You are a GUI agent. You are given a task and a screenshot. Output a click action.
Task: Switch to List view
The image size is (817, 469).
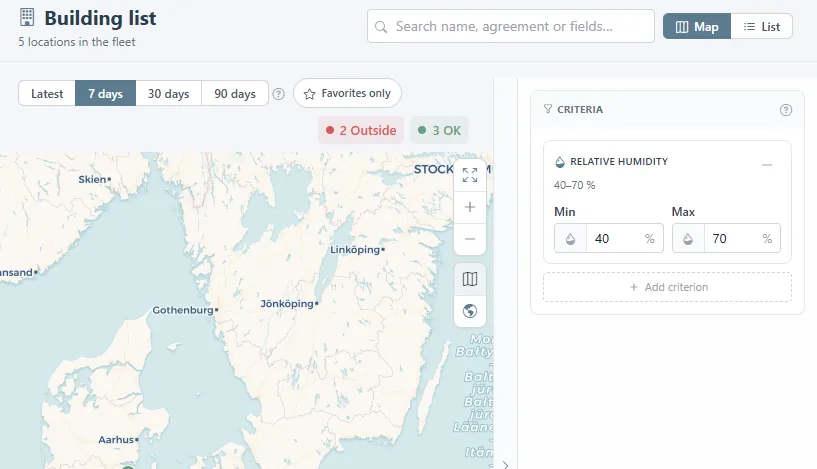click(762, 27)
